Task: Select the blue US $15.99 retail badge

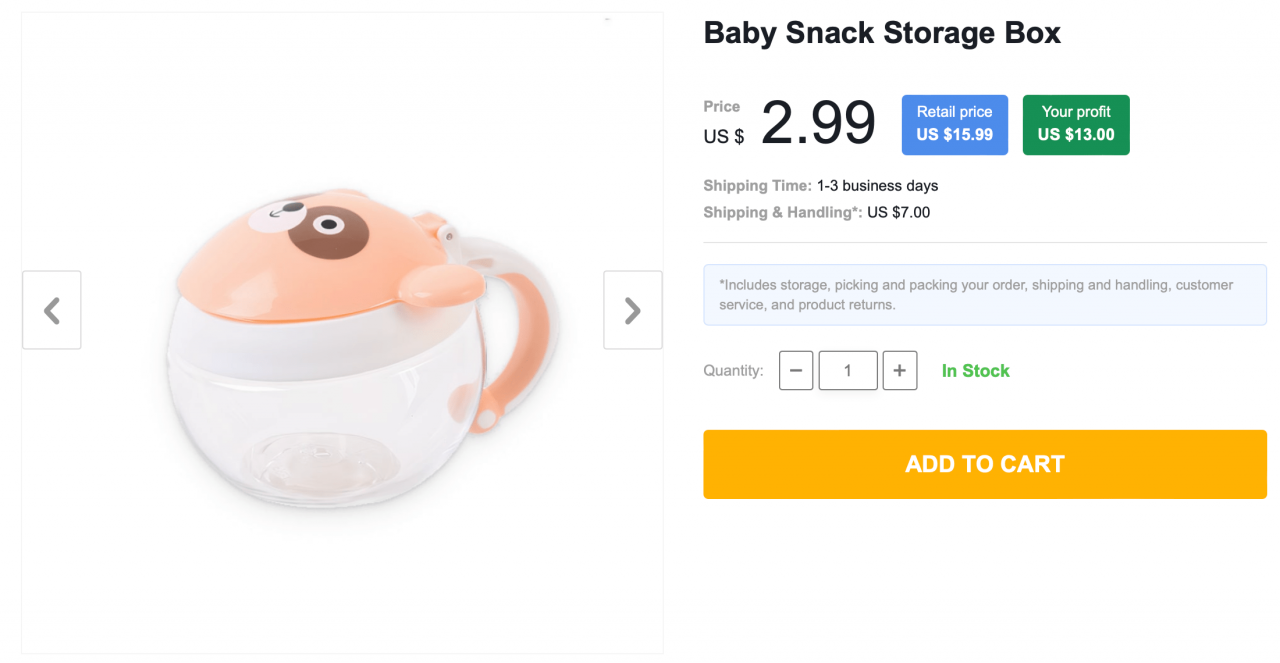Action: [954, 124]
